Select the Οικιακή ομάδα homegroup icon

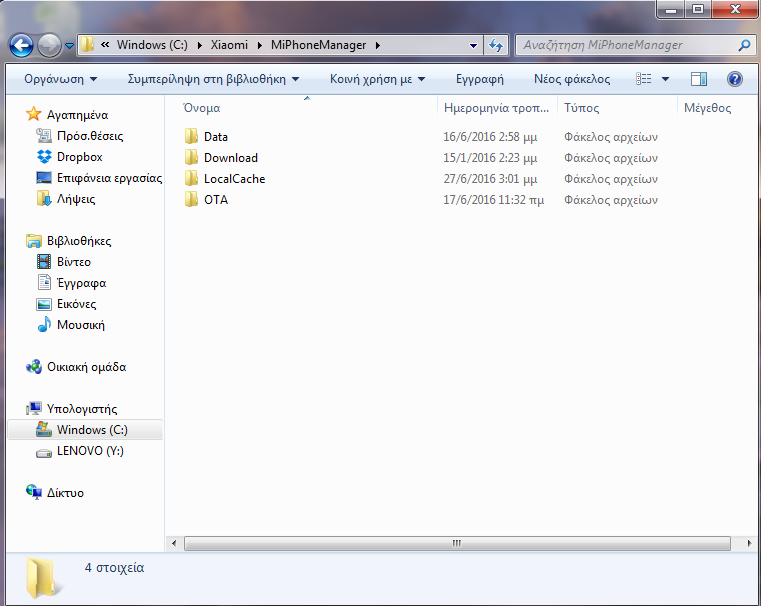coord(34,367)
